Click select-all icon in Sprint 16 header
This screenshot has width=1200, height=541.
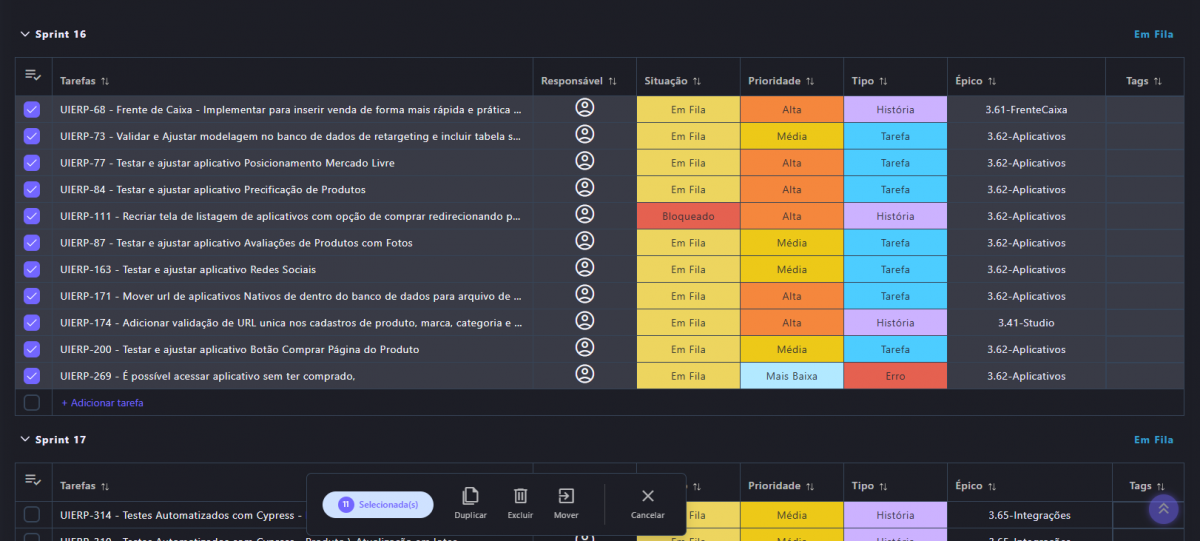tap(33, 76)
